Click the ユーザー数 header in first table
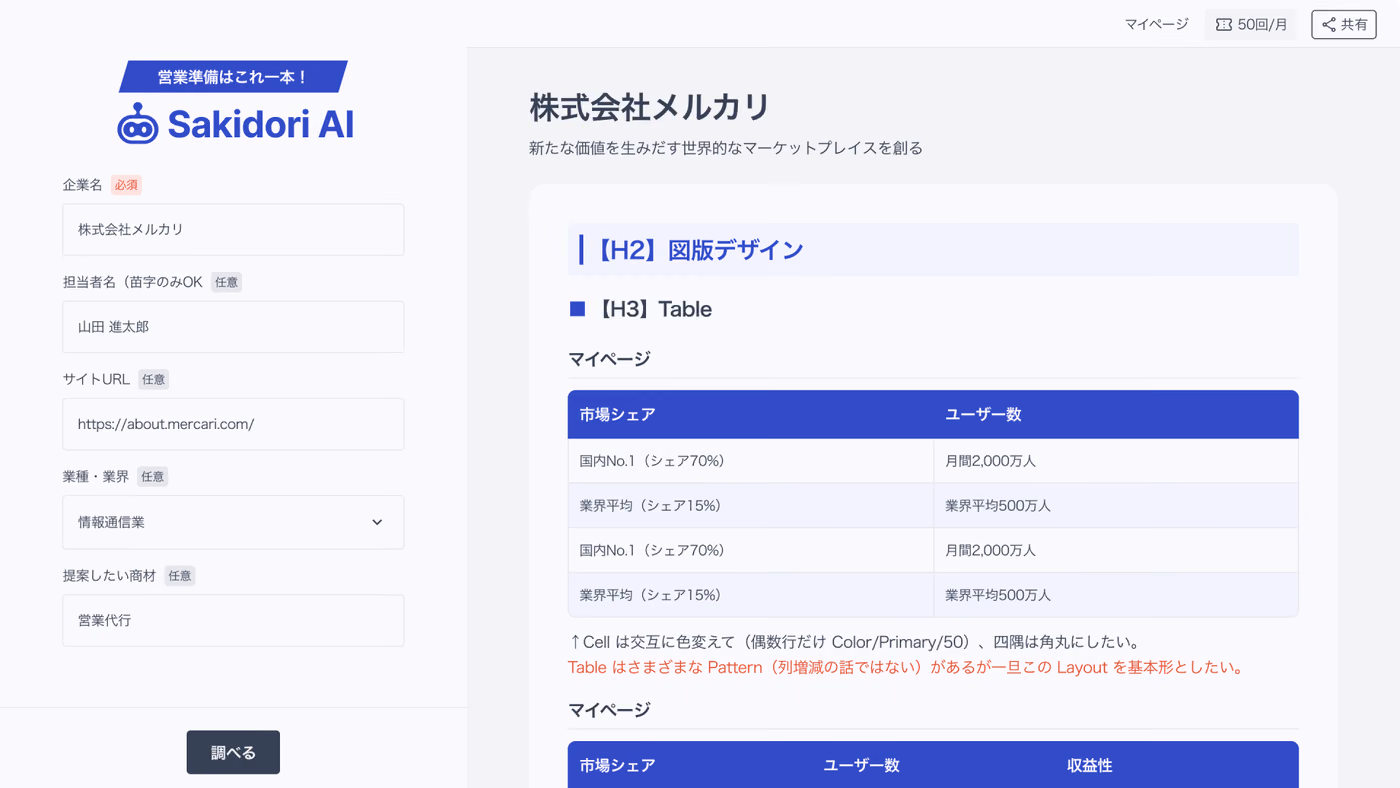The height and width of the screenshot is (788, 1400). [983, 414]
